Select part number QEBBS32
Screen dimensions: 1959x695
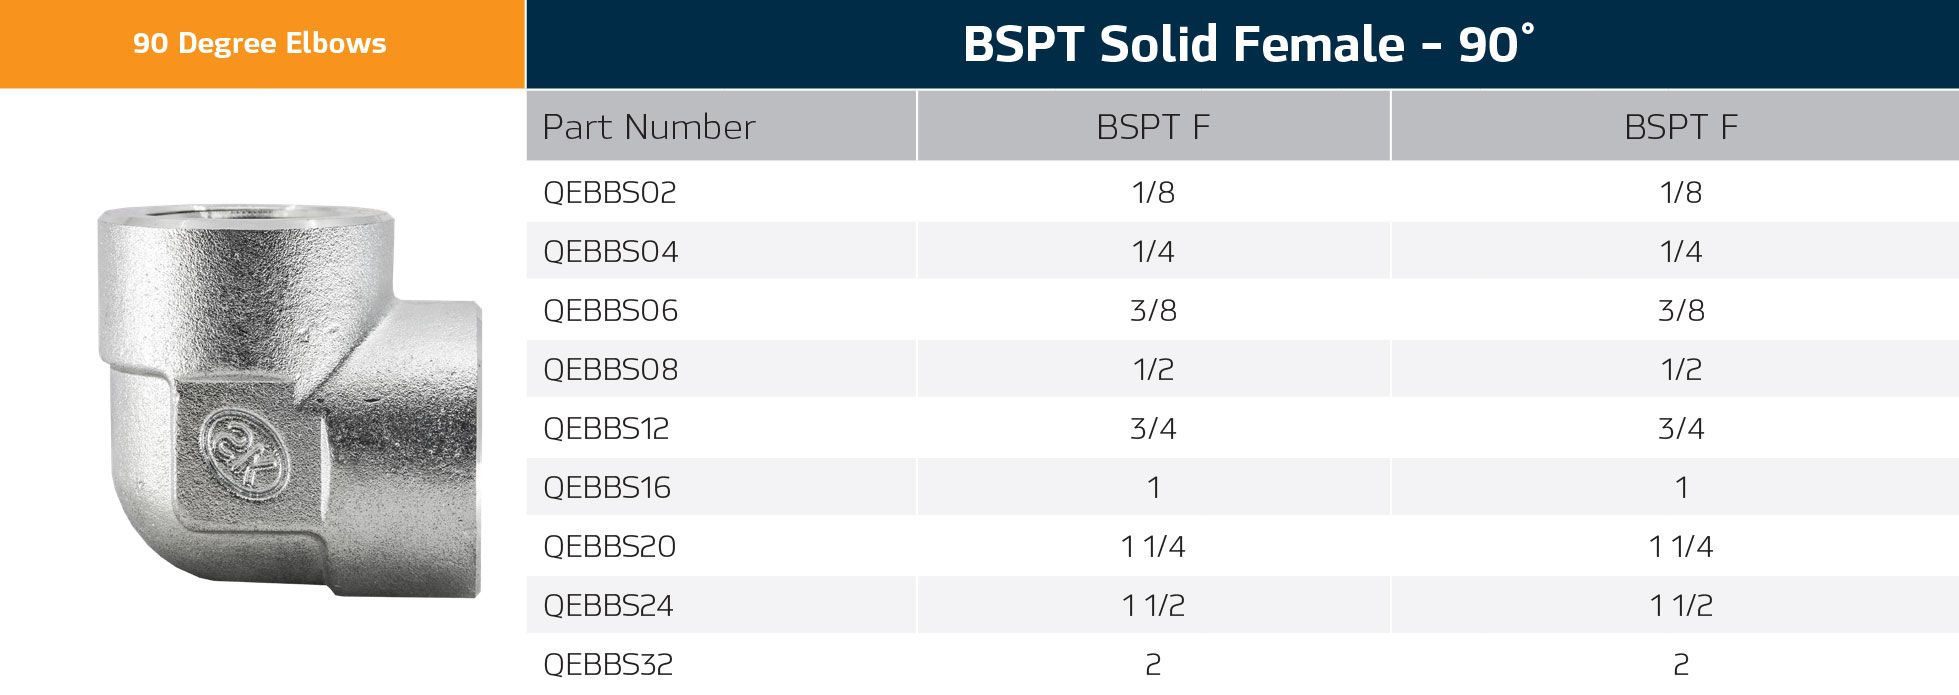pos(608,664)
